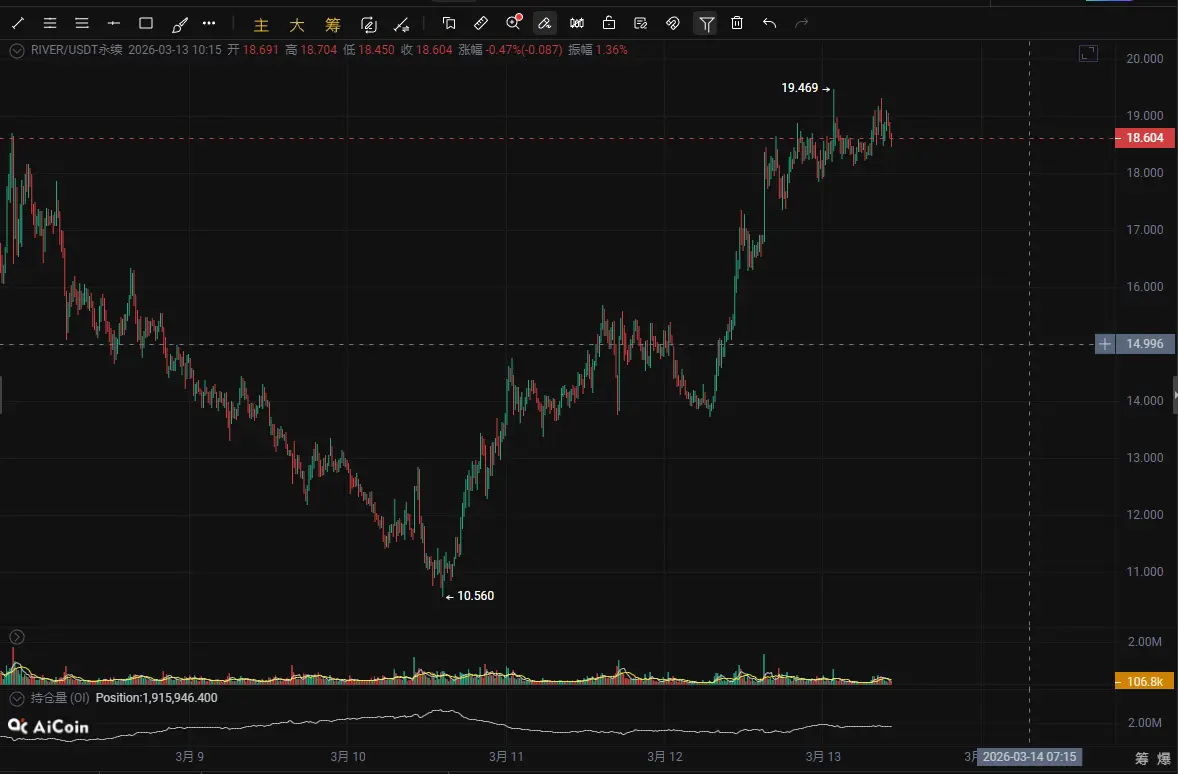1178x774 pixels.
Task: Click the auto-draw refresh pen icon
Action: pos(368,25)
